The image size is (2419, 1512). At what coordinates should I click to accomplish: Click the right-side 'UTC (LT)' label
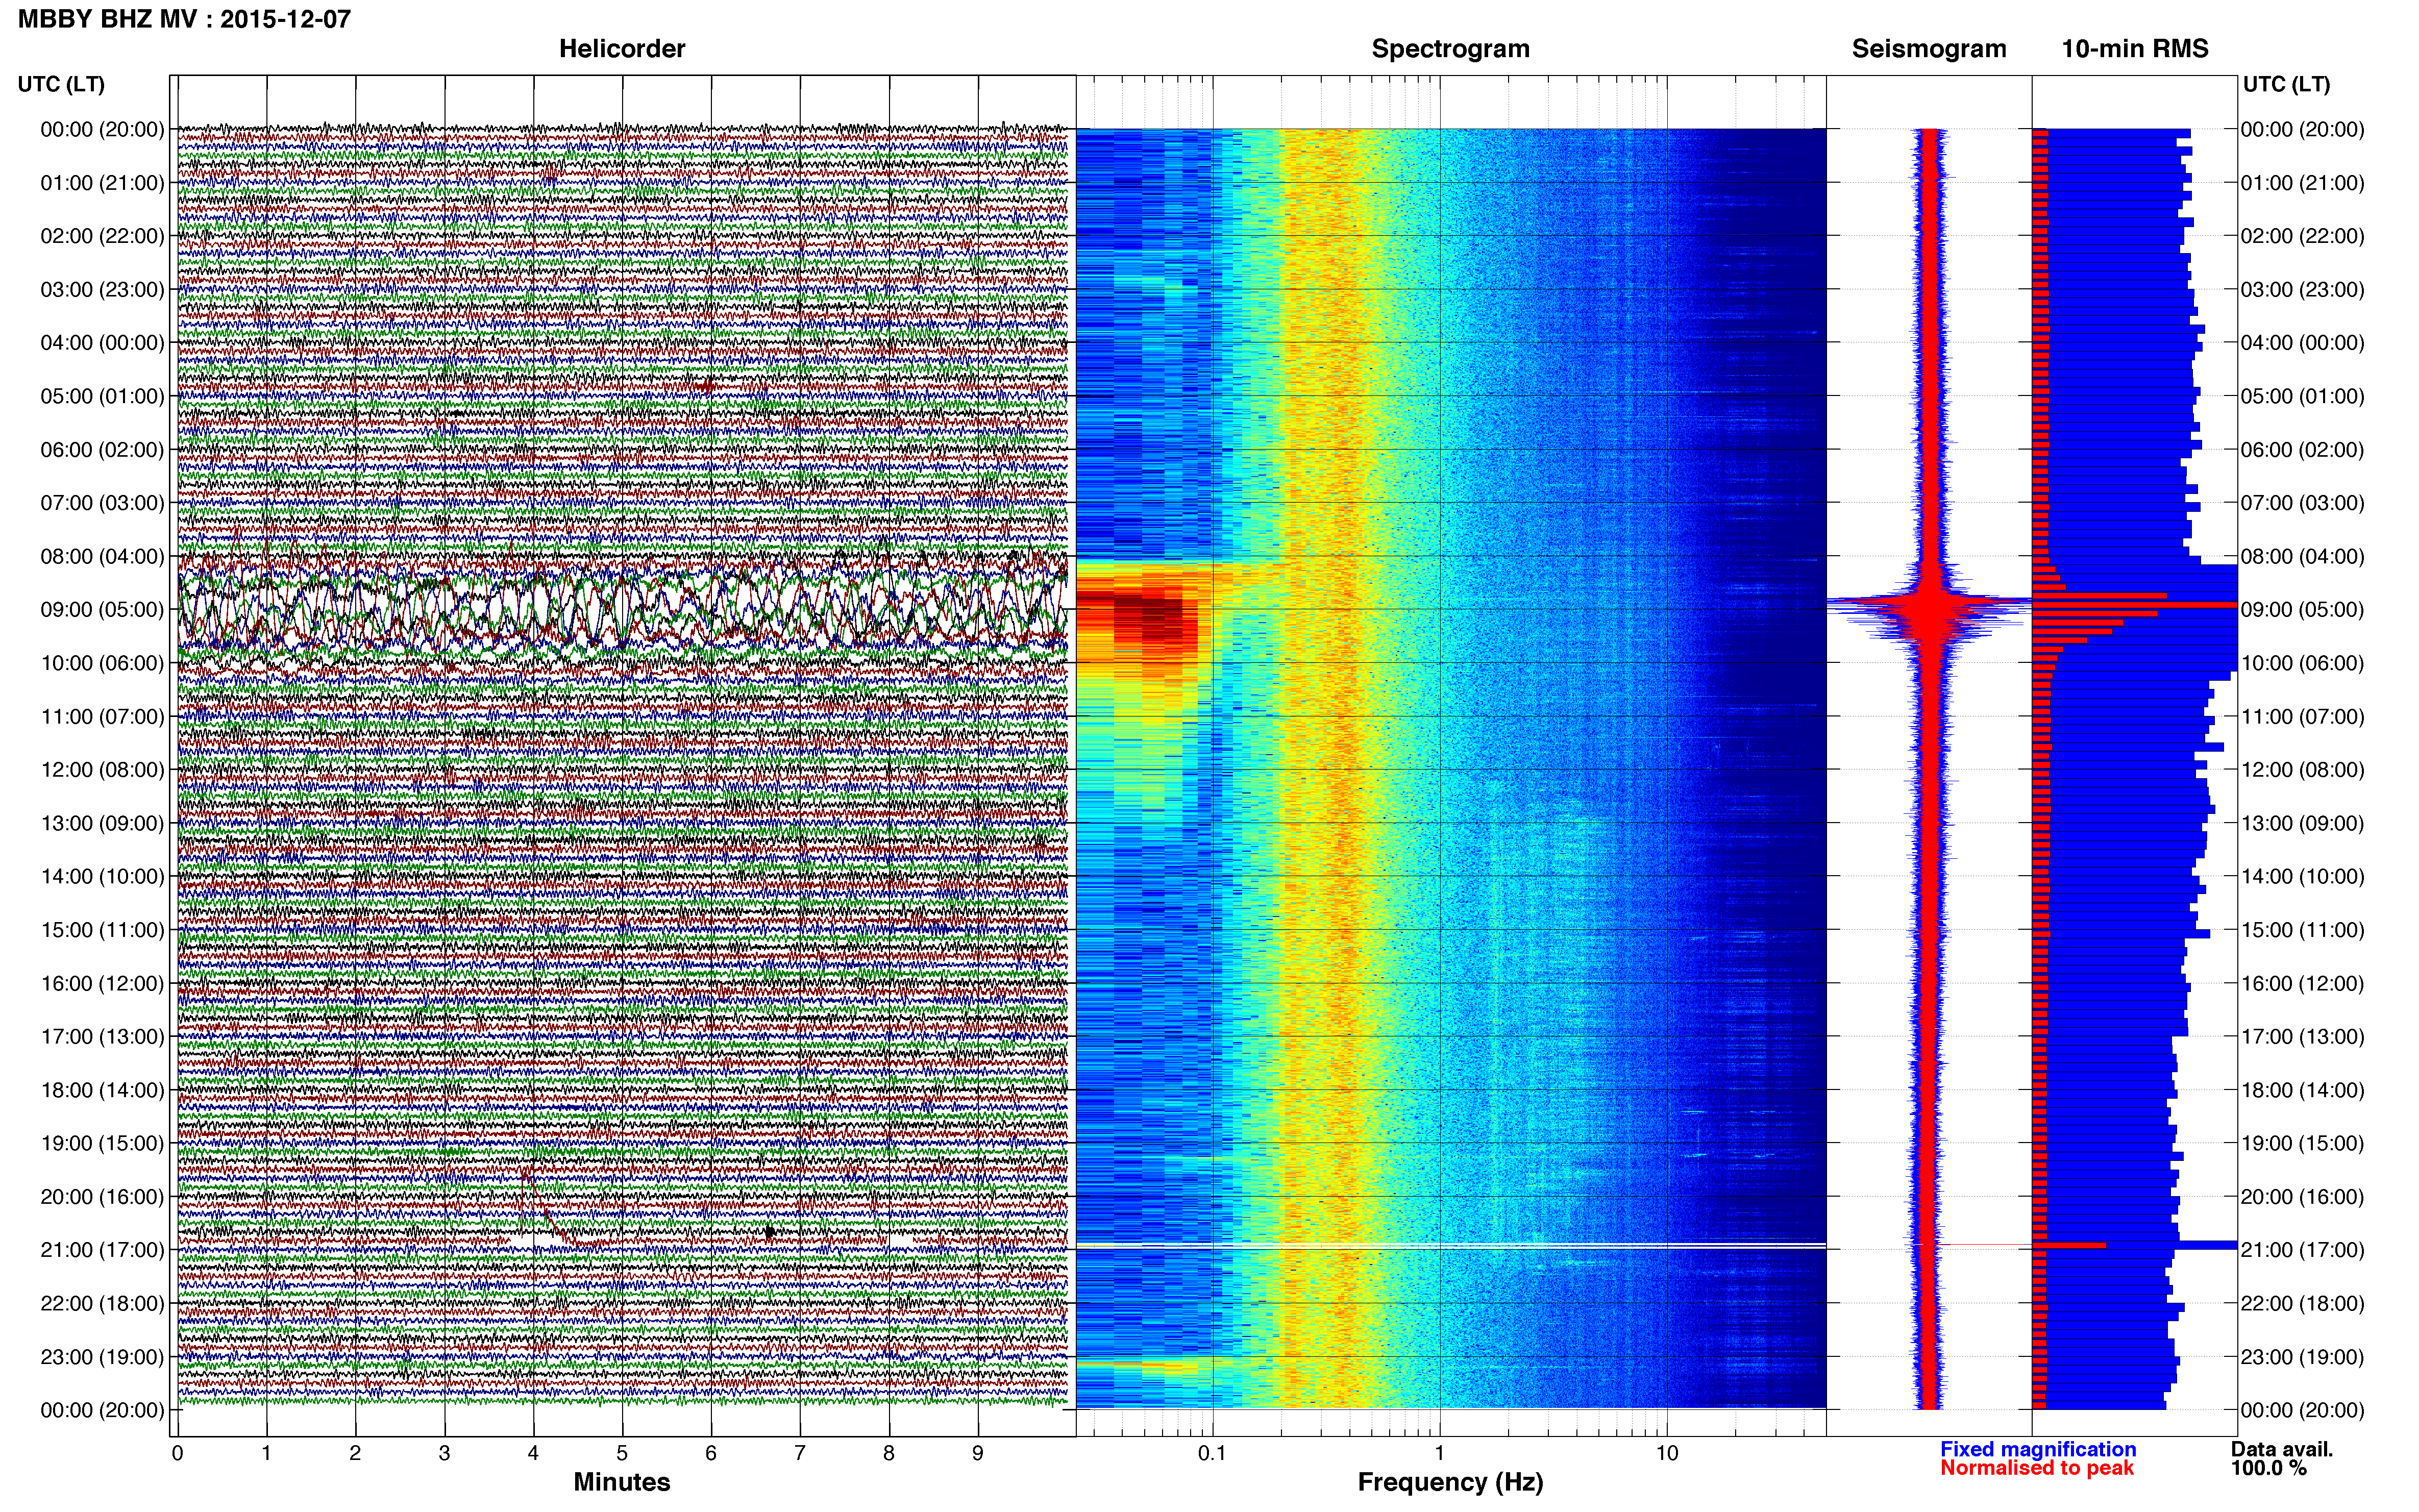(x=2286, y=84)
